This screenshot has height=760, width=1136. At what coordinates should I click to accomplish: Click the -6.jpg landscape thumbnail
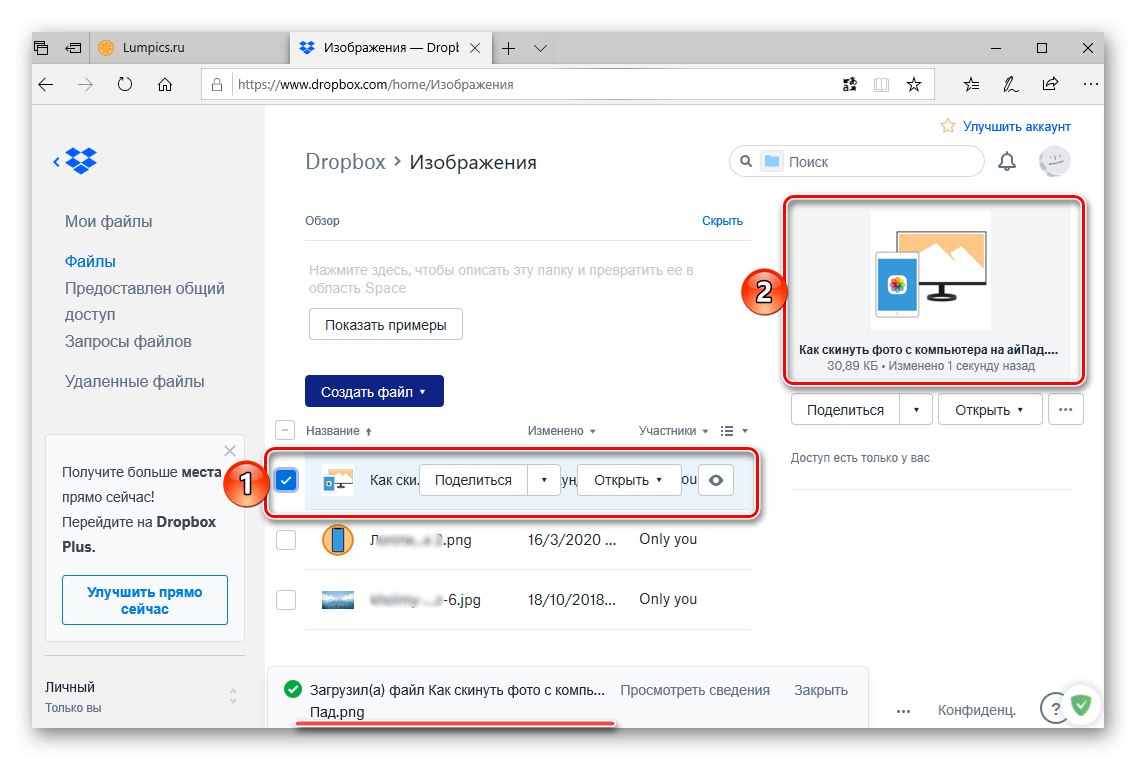click(338, 600)
